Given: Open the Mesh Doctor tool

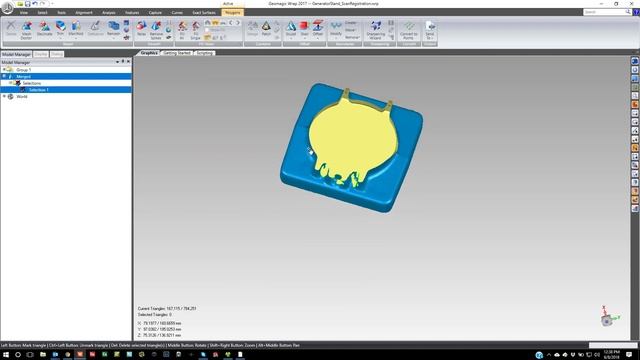Looking at the screenshot, I should tap(27, 31).
